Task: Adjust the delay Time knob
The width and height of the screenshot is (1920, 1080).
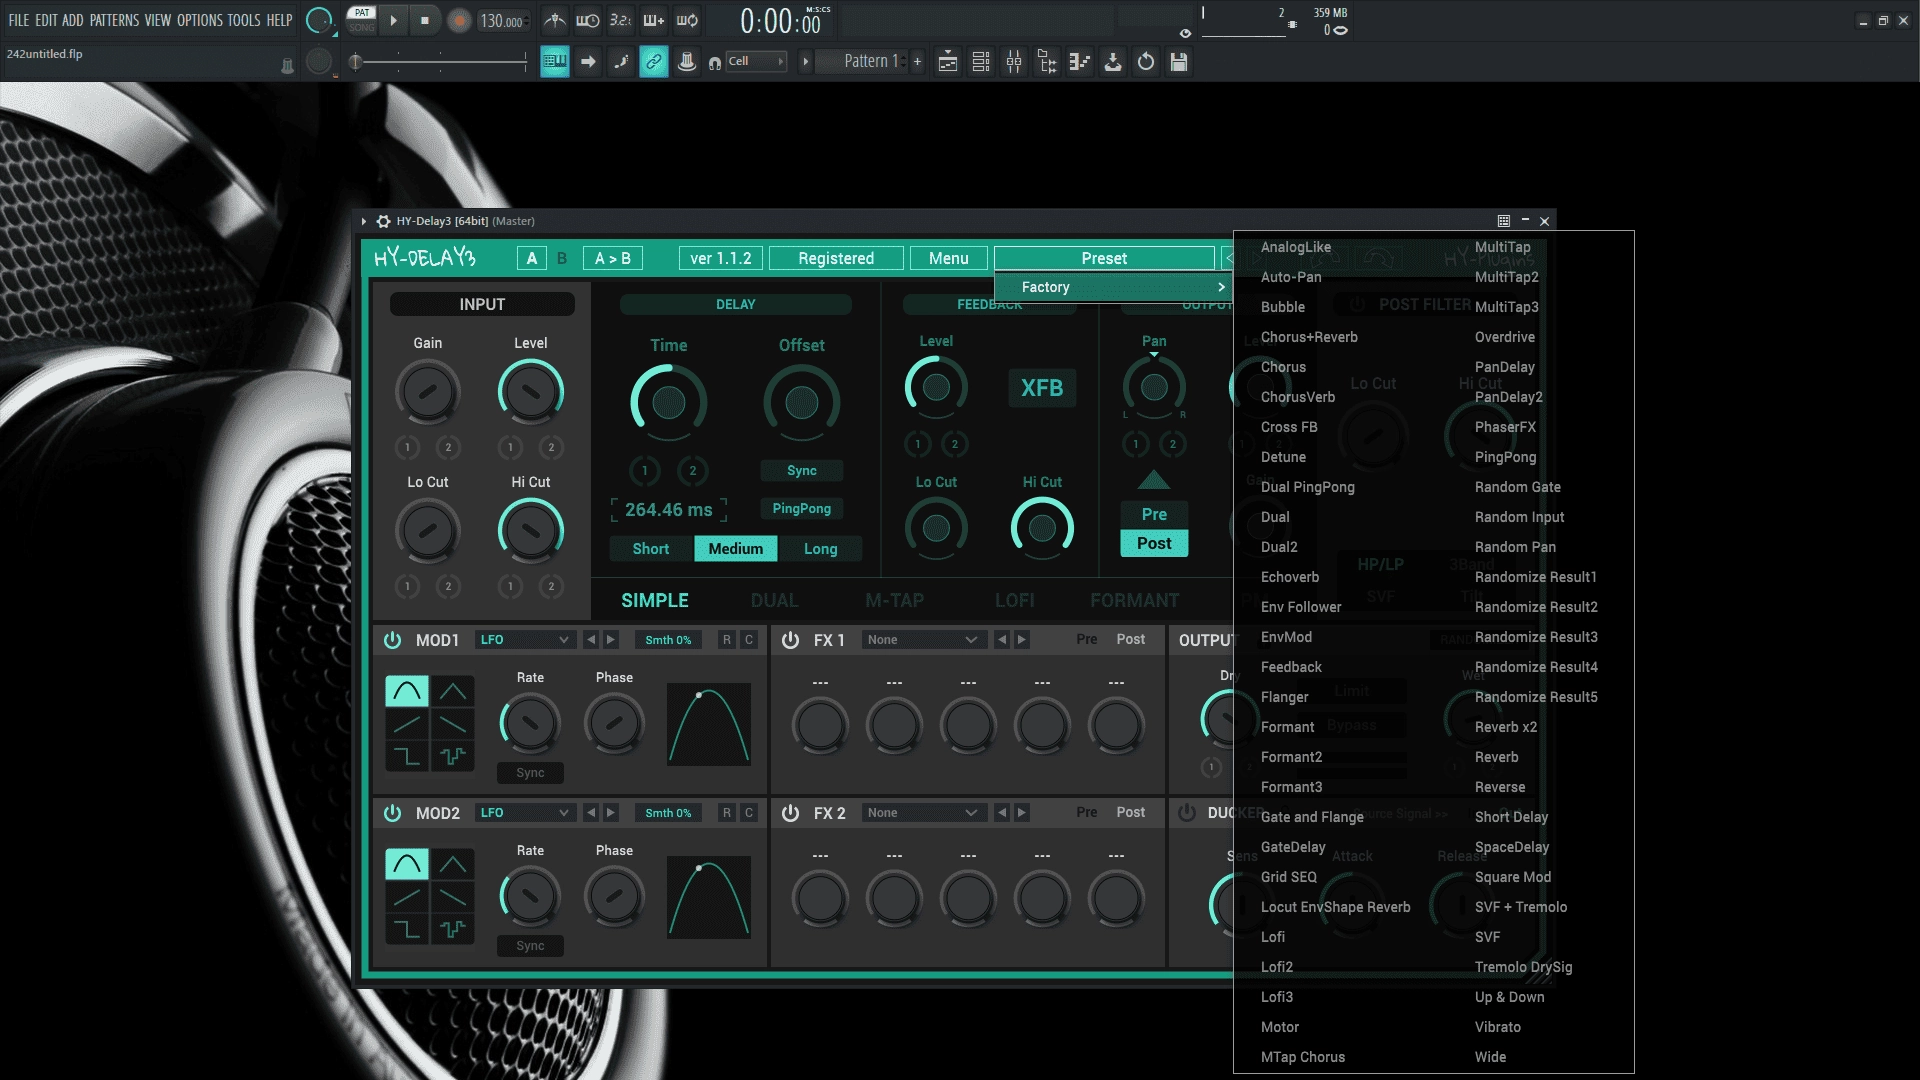Action: pos(668,403)
